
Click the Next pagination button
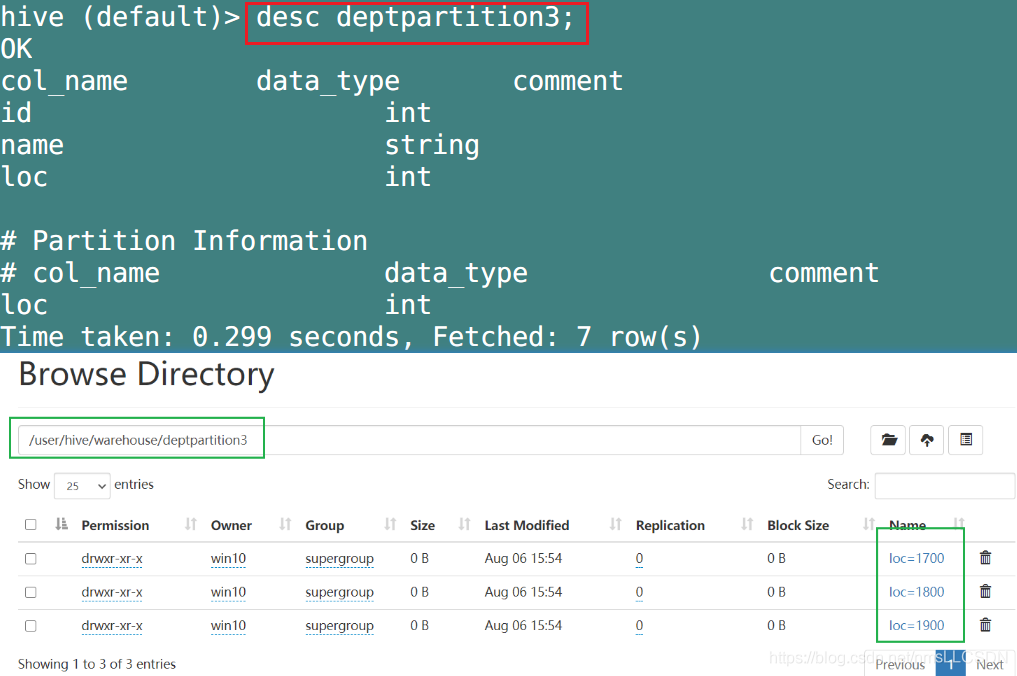pos(990,664)
